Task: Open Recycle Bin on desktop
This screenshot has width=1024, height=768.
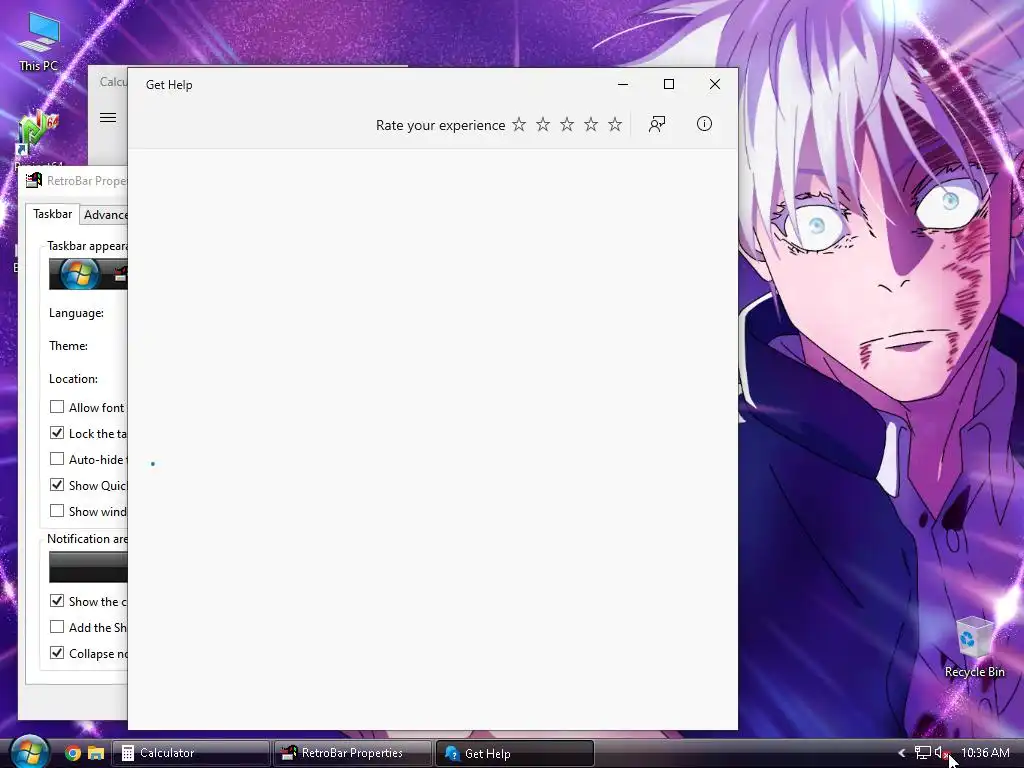Action: coord(974,647)
